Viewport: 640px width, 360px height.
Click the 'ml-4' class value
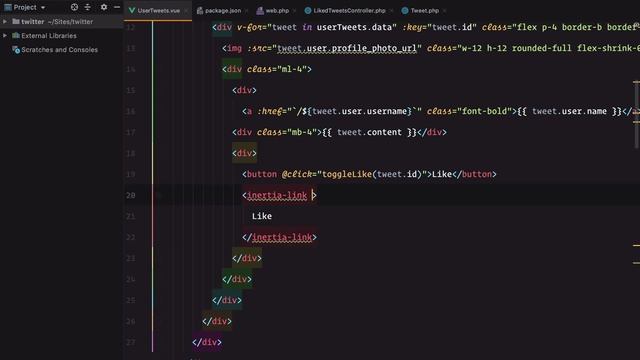292,69
